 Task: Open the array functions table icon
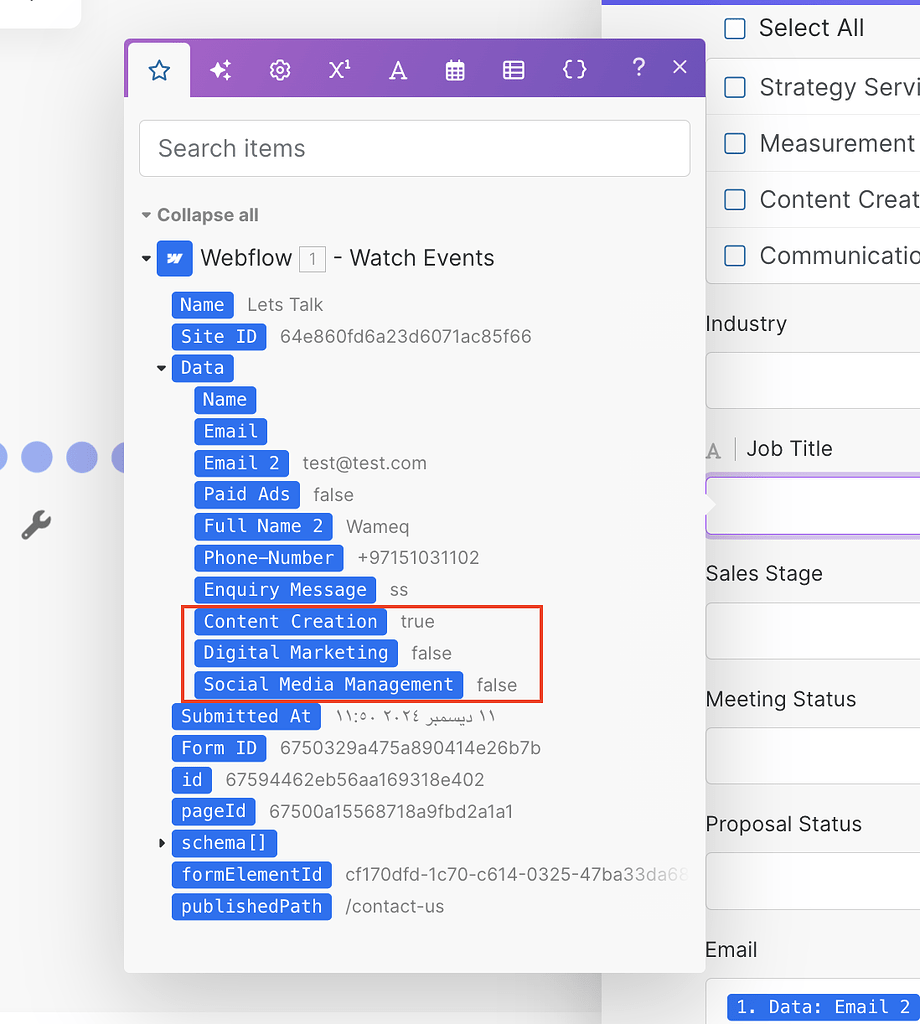point(514,70)
